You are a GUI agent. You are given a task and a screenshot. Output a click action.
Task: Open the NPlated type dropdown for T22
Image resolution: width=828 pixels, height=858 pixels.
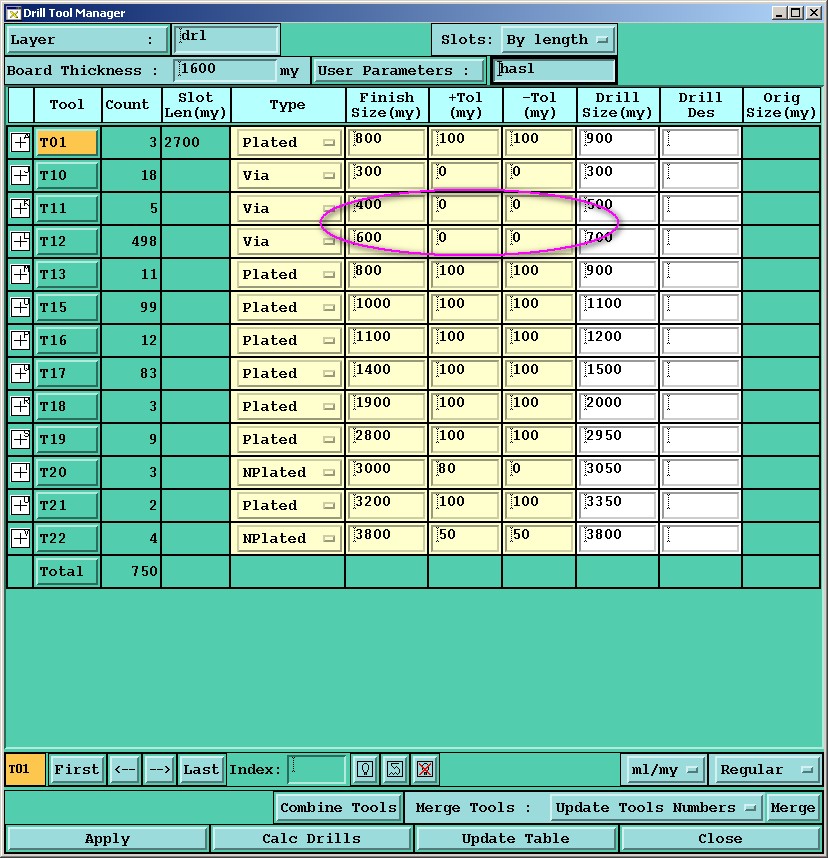click(x=287, y=538)
